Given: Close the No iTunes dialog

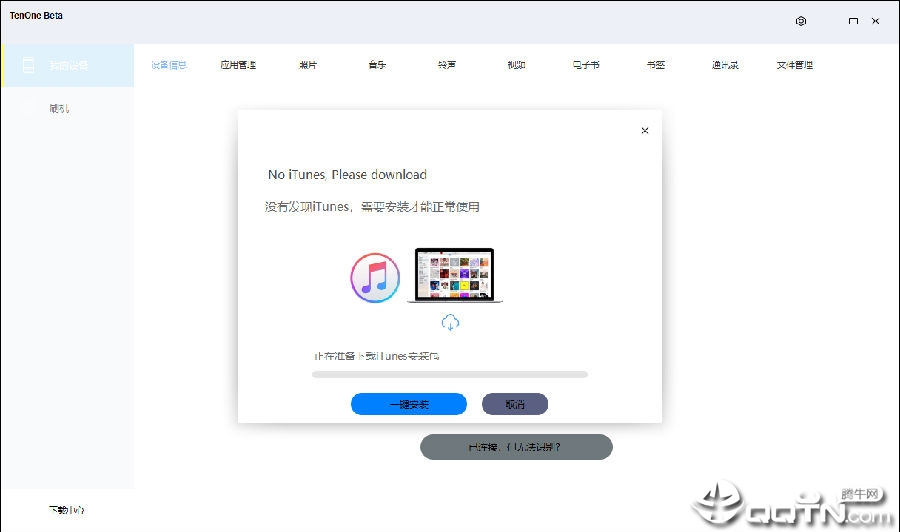Looking at the screenshot, I should 645,130.
